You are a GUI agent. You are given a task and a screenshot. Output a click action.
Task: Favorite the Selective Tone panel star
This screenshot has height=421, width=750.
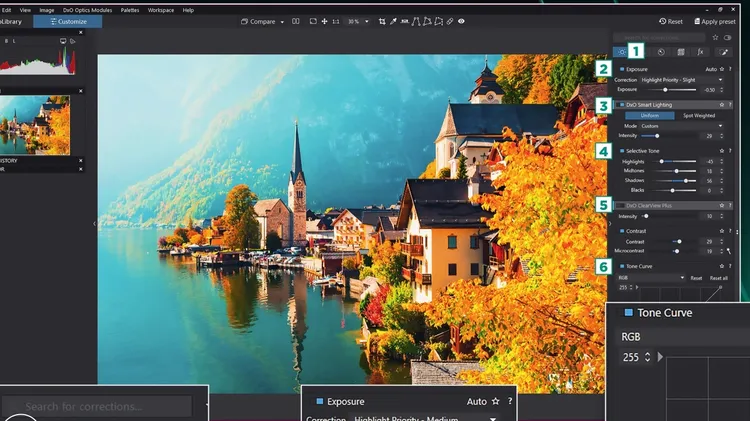tap(722, 150)
